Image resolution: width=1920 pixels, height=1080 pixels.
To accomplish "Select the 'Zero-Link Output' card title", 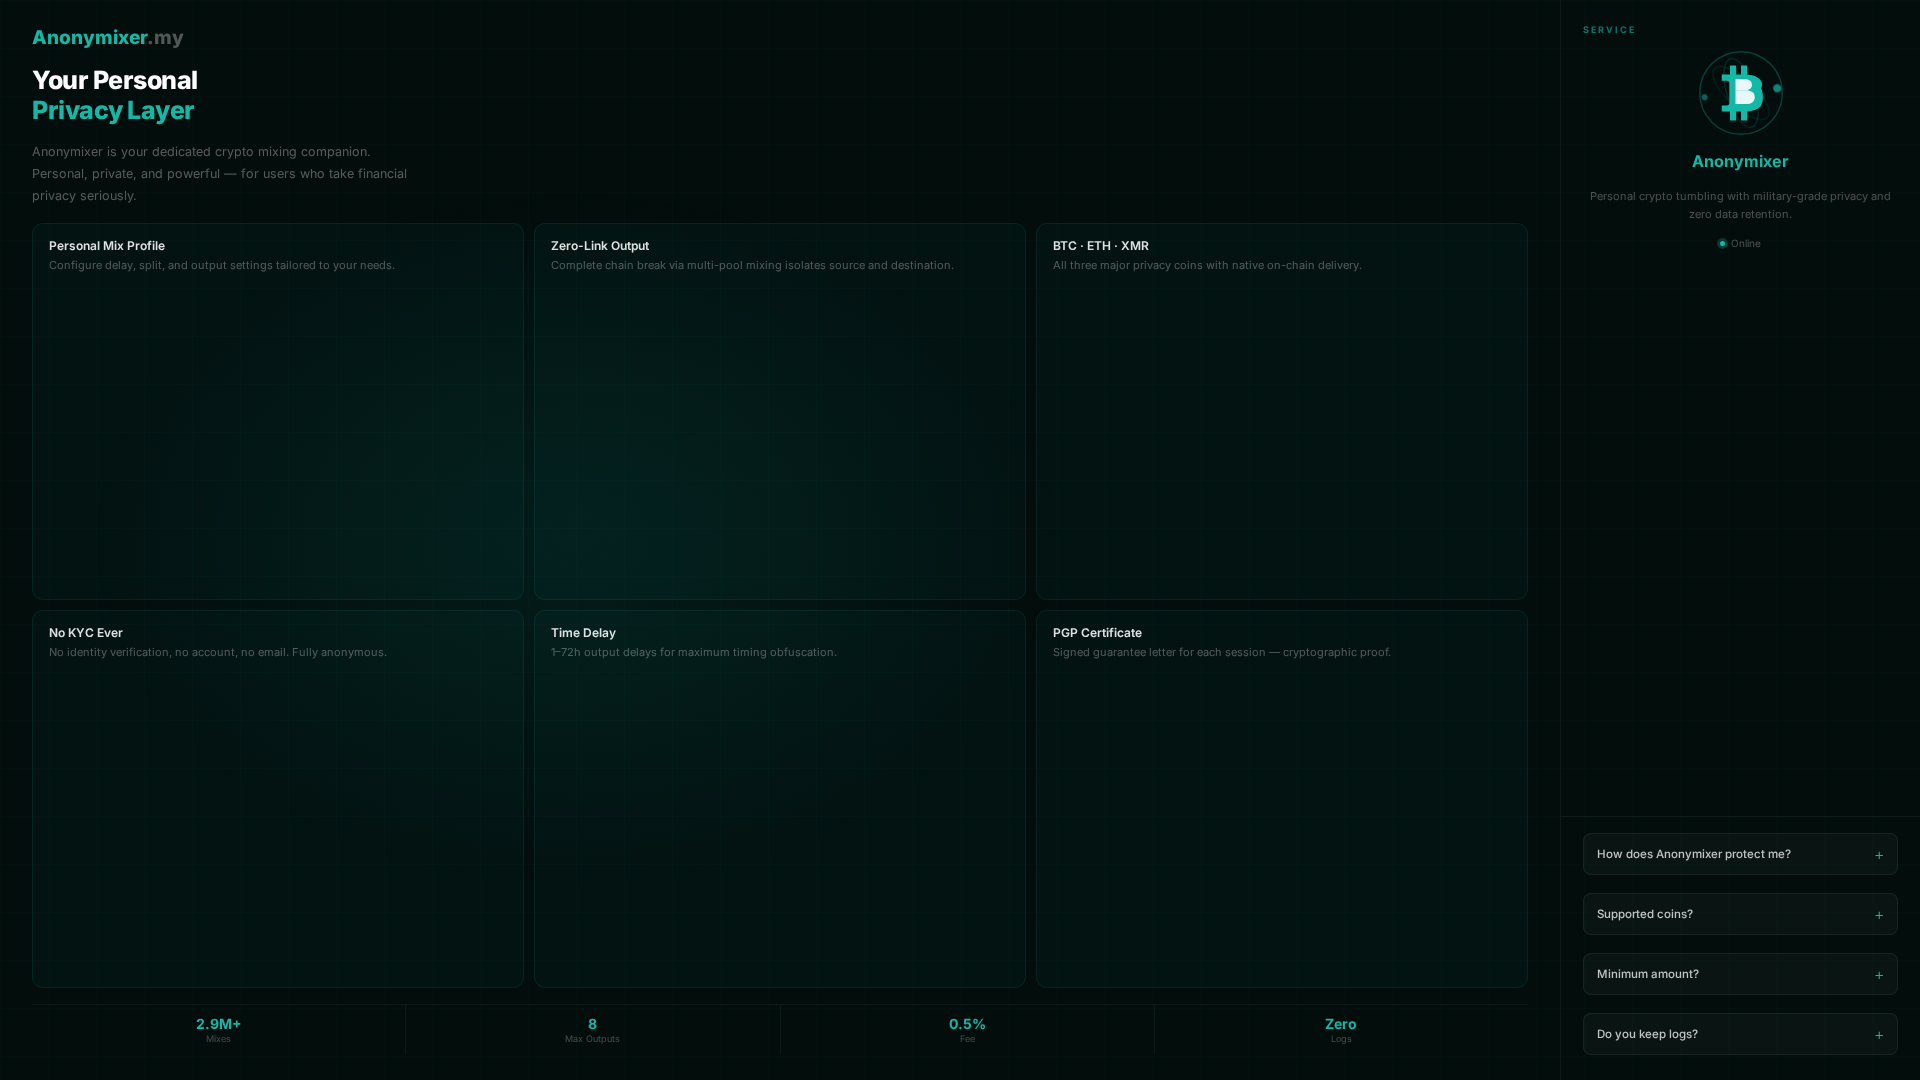I will (x=600, y=246).
